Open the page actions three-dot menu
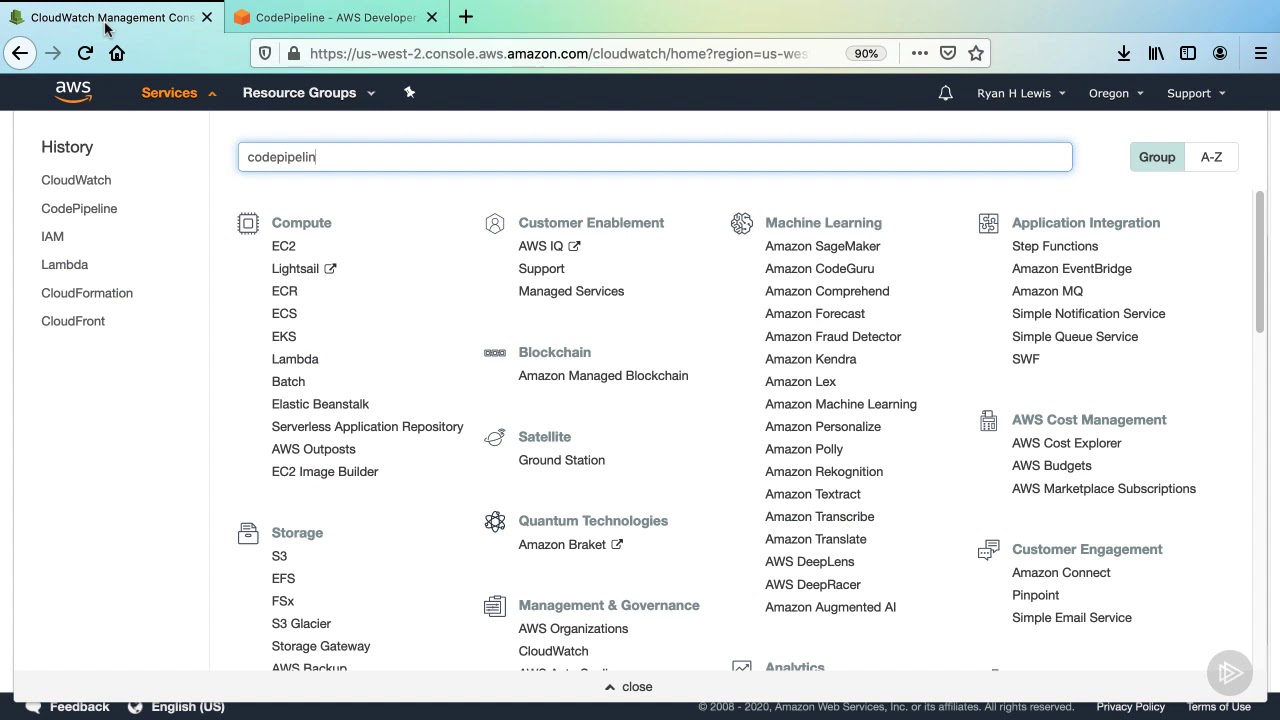The image size is (1280, 720). [x=920, y=53]
